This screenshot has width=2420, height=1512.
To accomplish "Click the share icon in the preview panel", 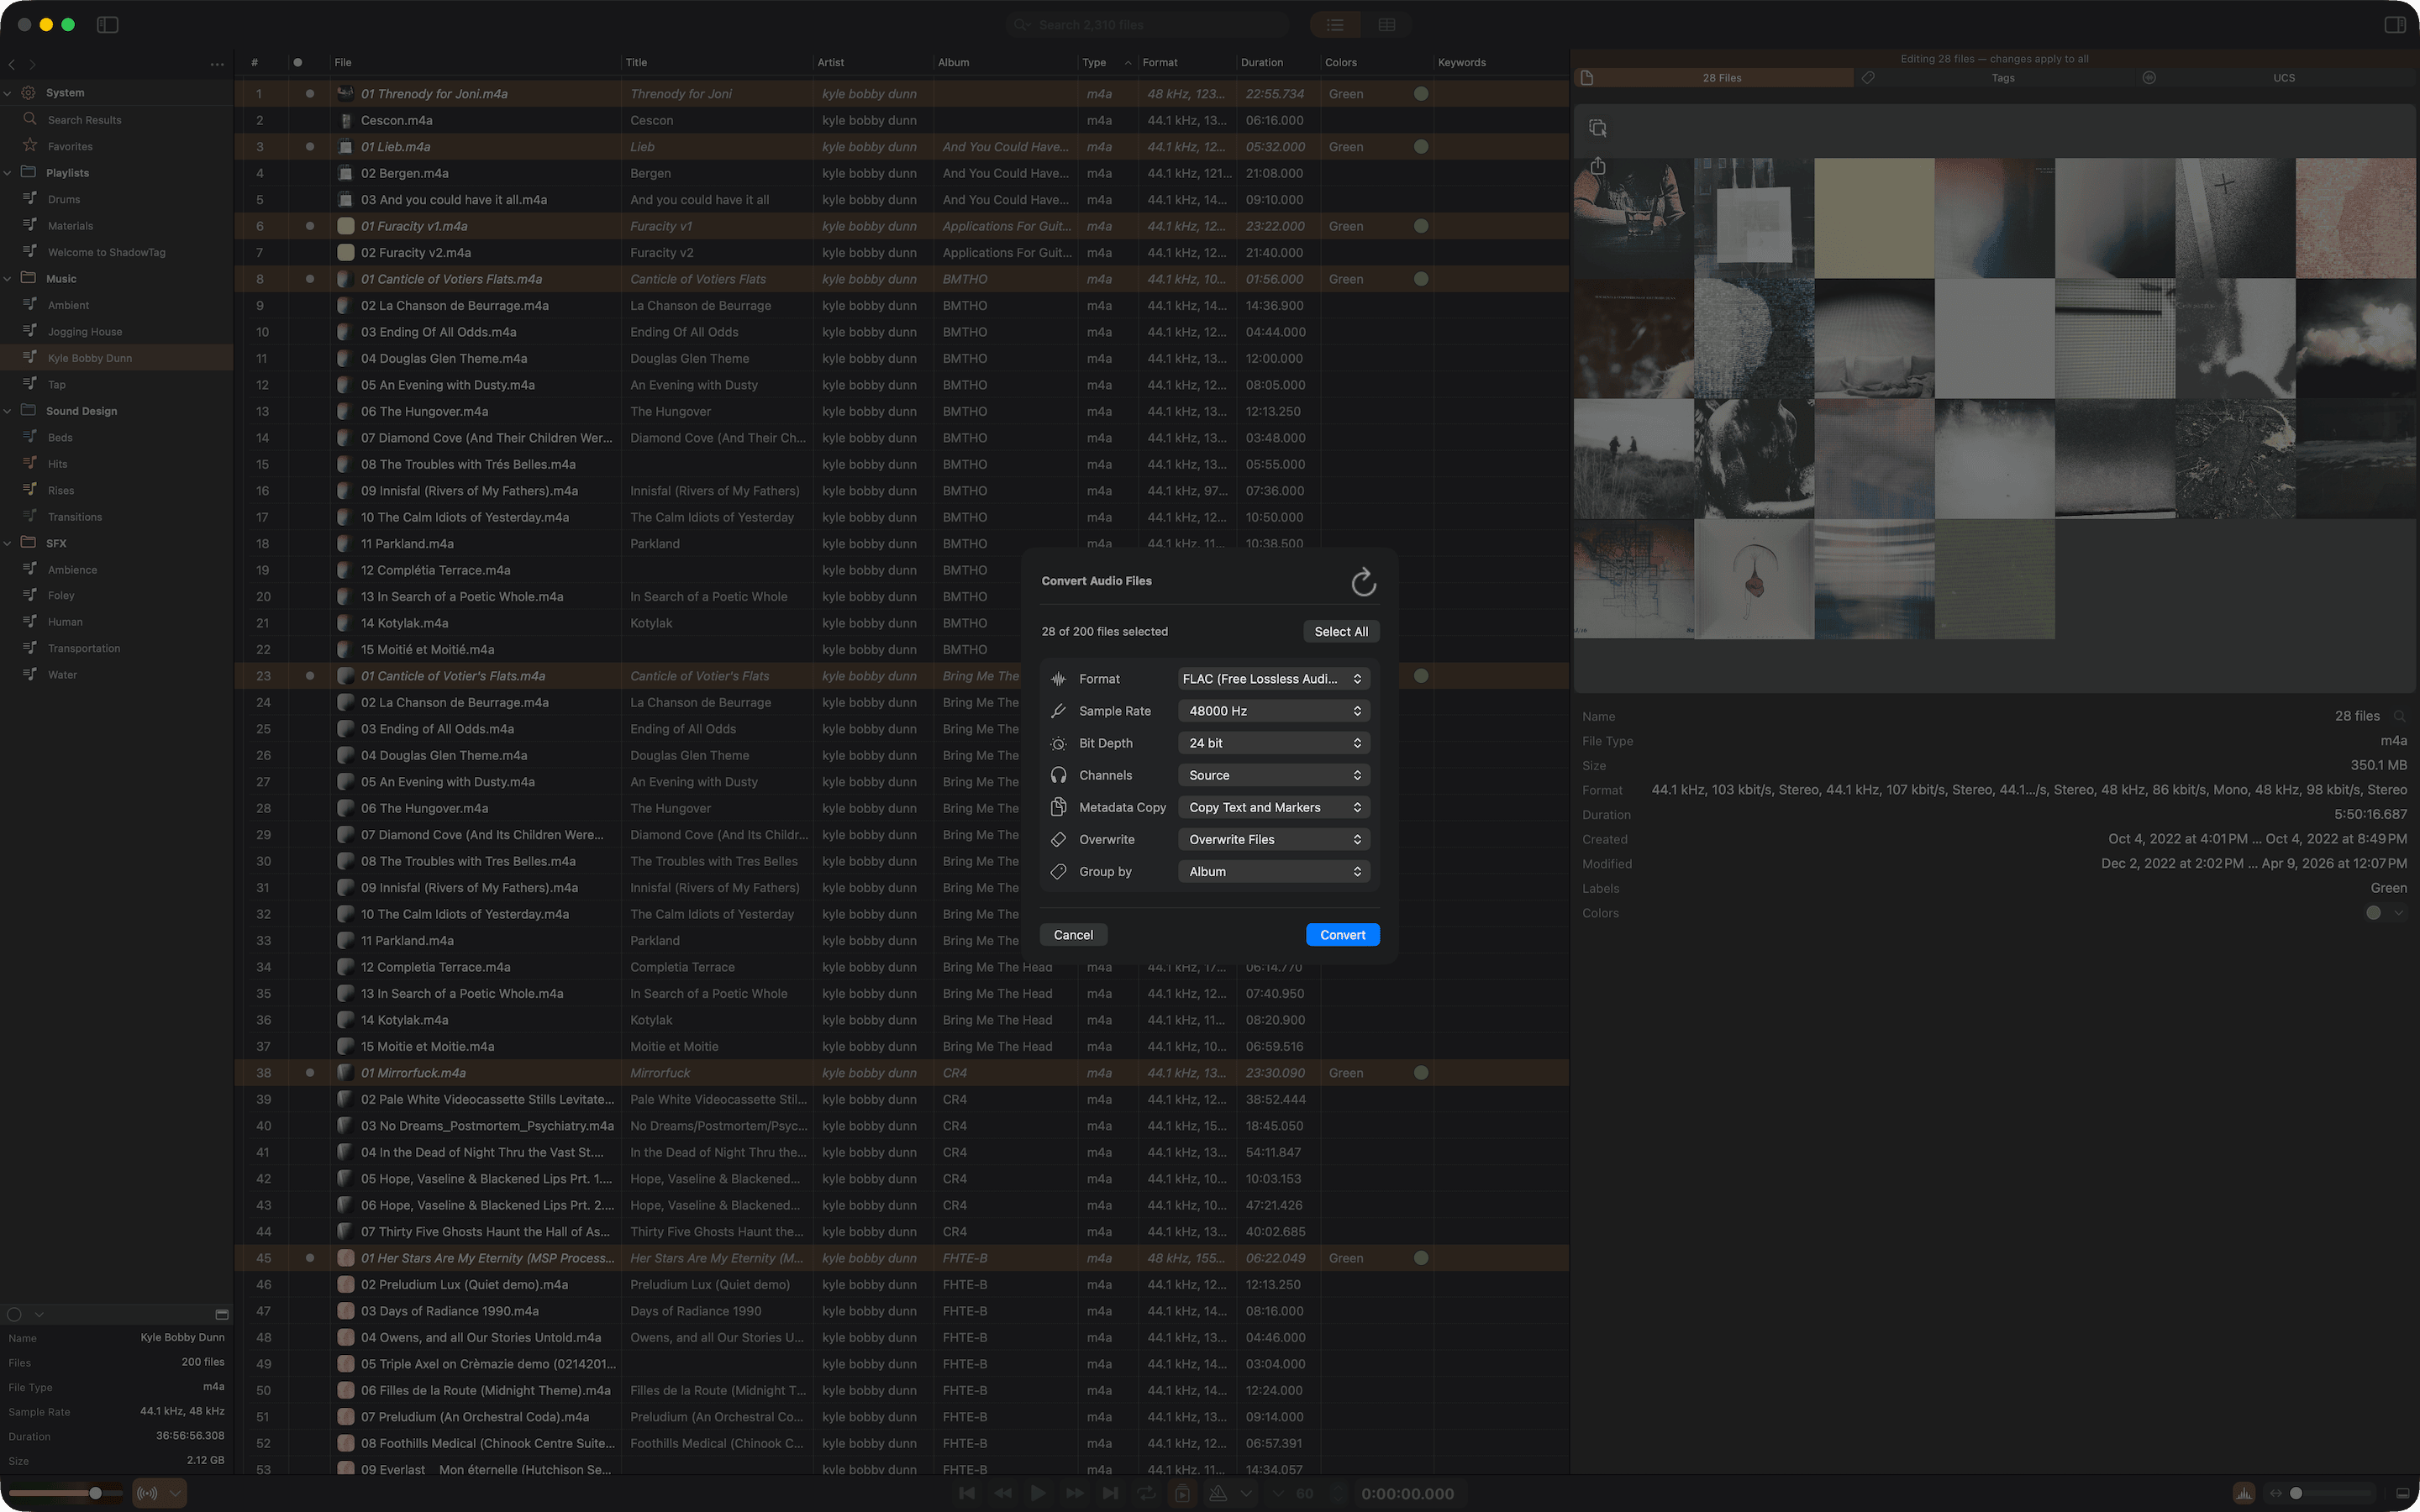I will (1597, 166).
